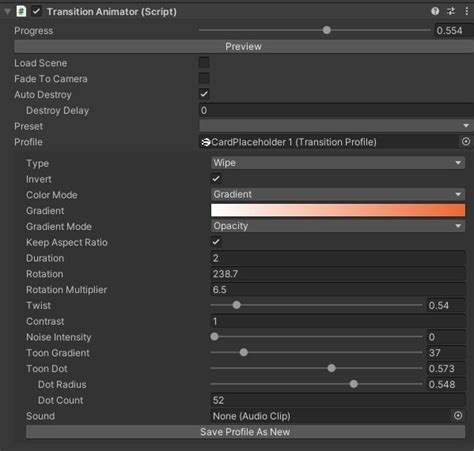Click the Contrast input field

[338, 321]
